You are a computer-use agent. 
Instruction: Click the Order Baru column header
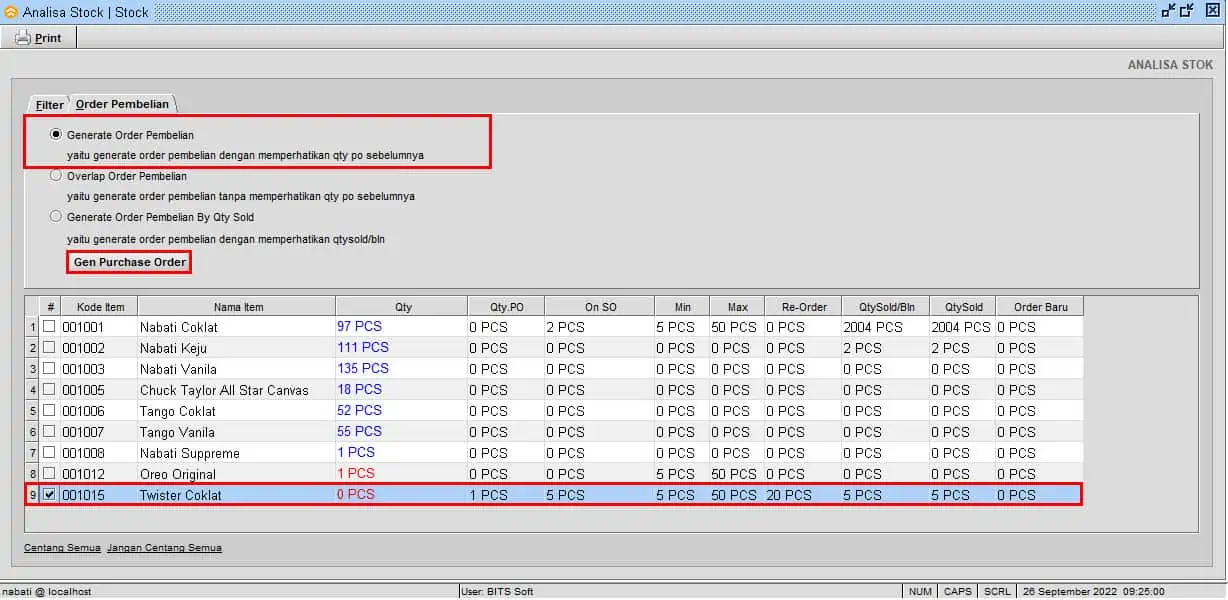click(x=1040, y=307)
